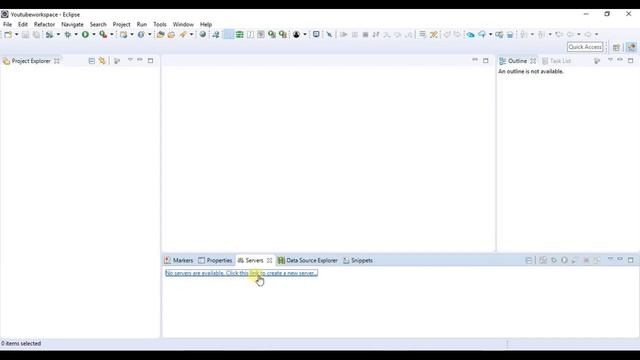
Task: Open the Navigate menu
Action: click(72, 24)
